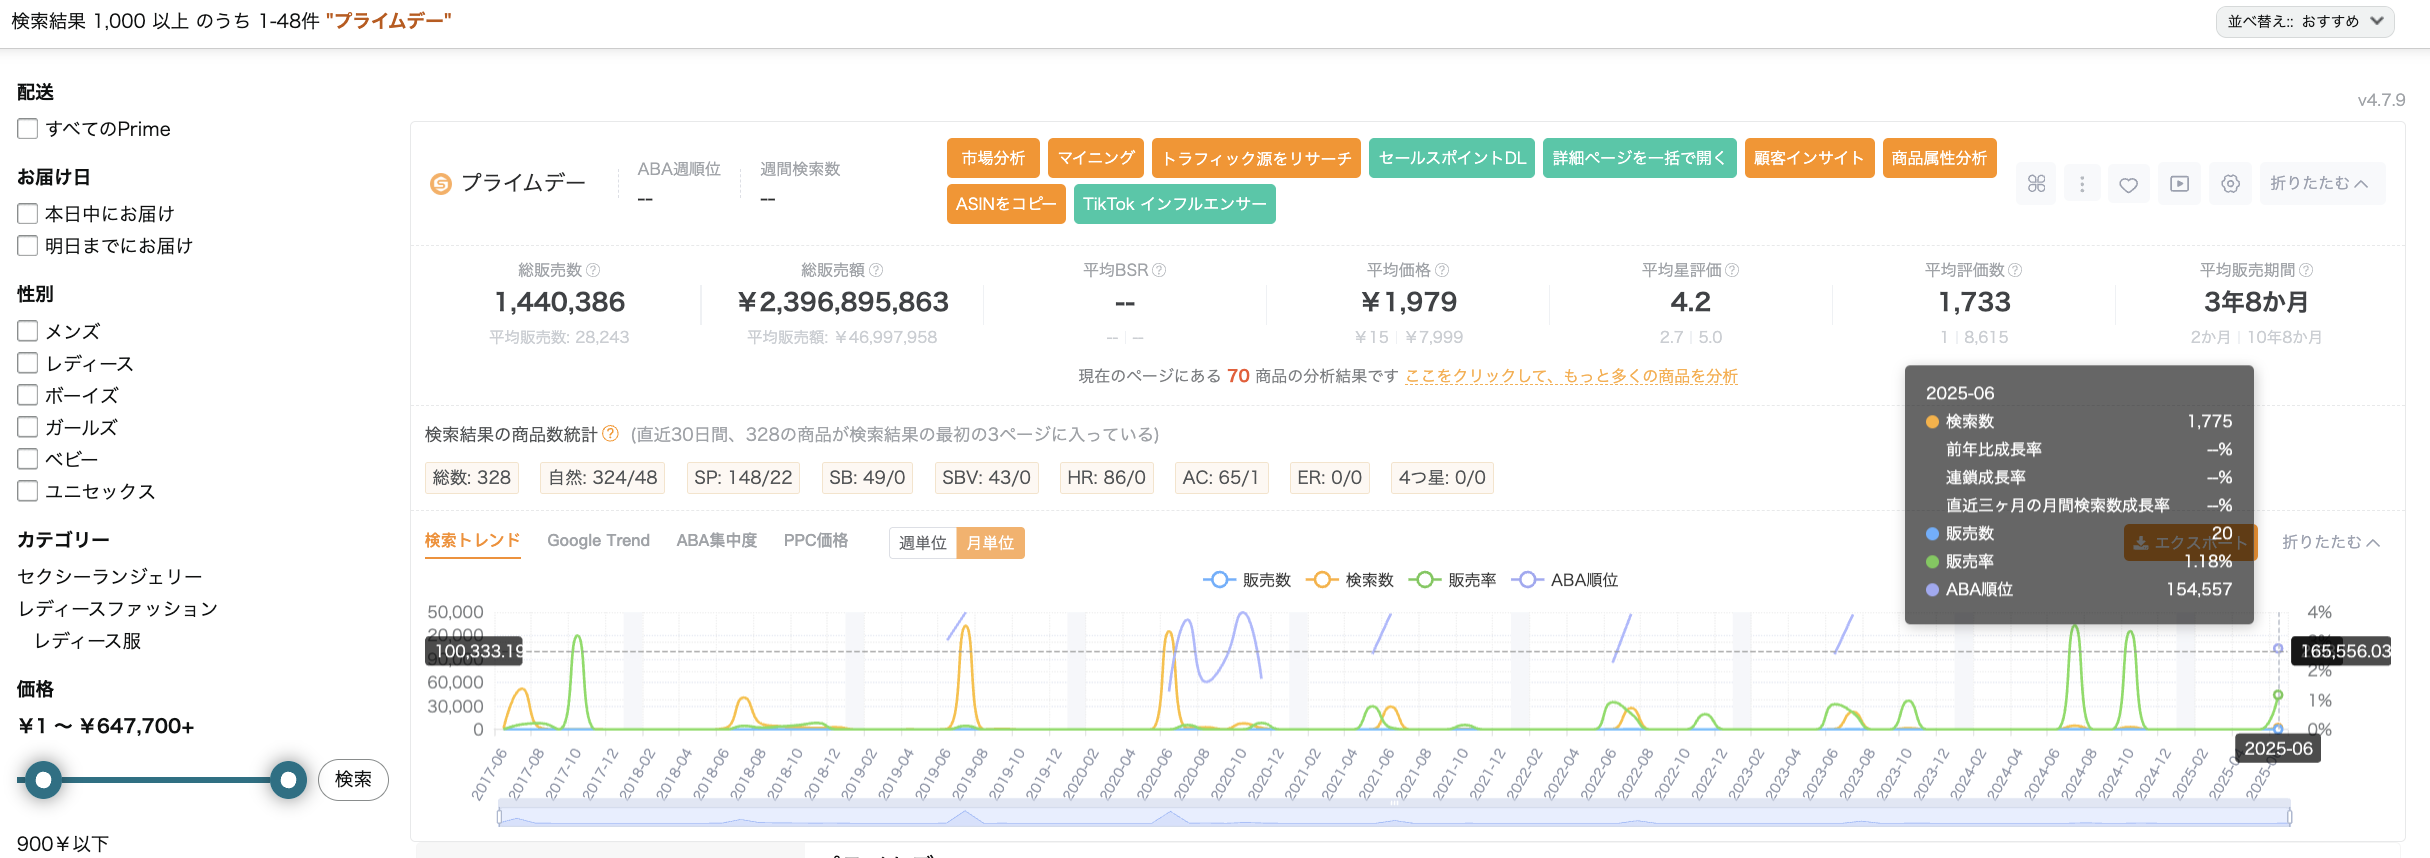The width and height of the screenshot is (2430, 858).
Task: Open レディースファッション category
Action: coord(118,609)
